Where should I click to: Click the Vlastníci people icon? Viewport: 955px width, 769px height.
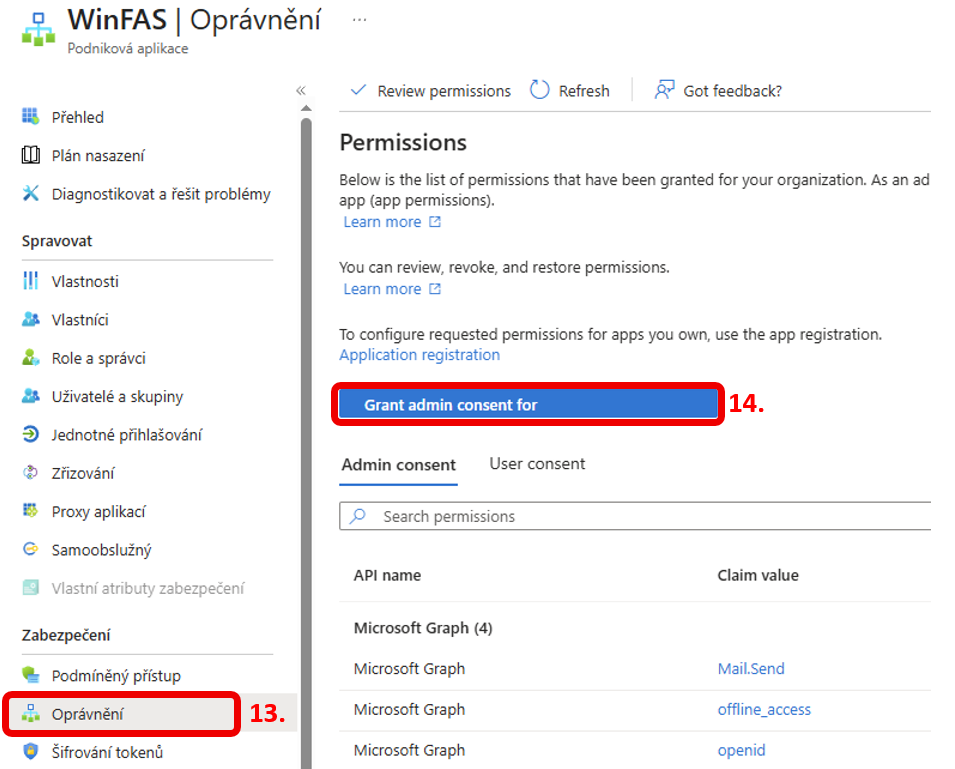point(31,320)
